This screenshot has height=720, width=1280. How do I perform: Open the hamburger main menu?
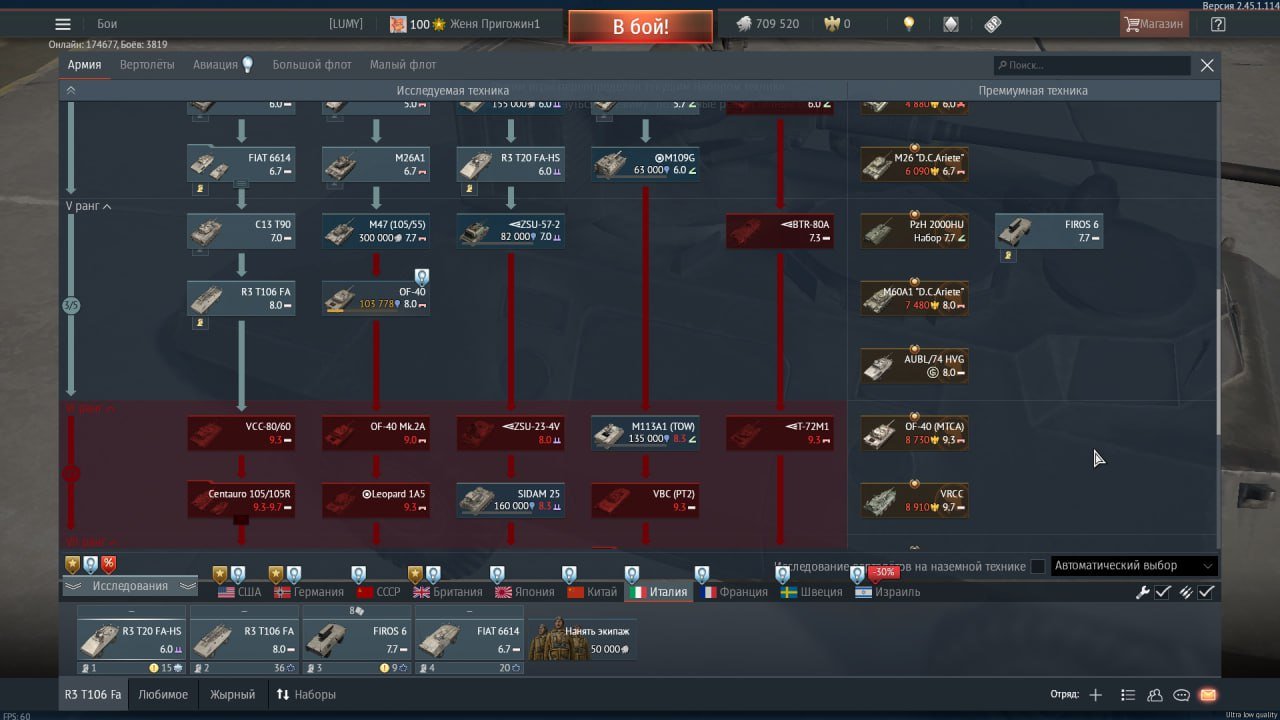[x=63, y=24]
